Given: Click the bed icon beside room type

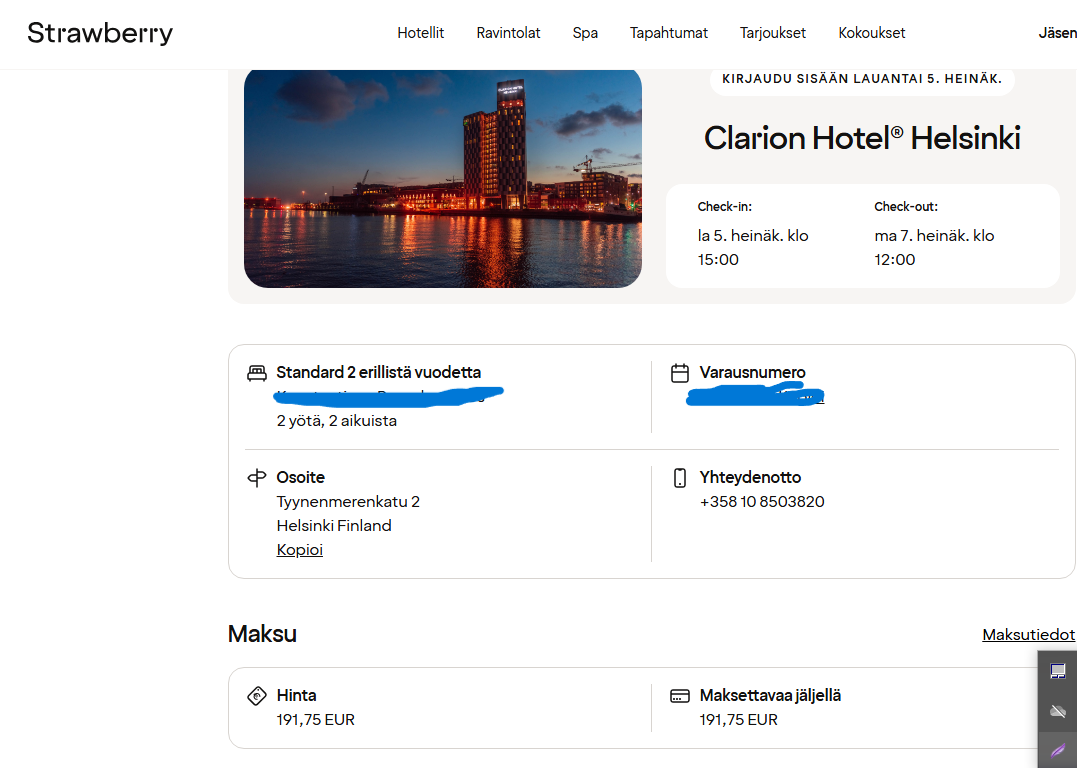Looking at the screenshot, I should pyautogui.click(x=257, y=373).
